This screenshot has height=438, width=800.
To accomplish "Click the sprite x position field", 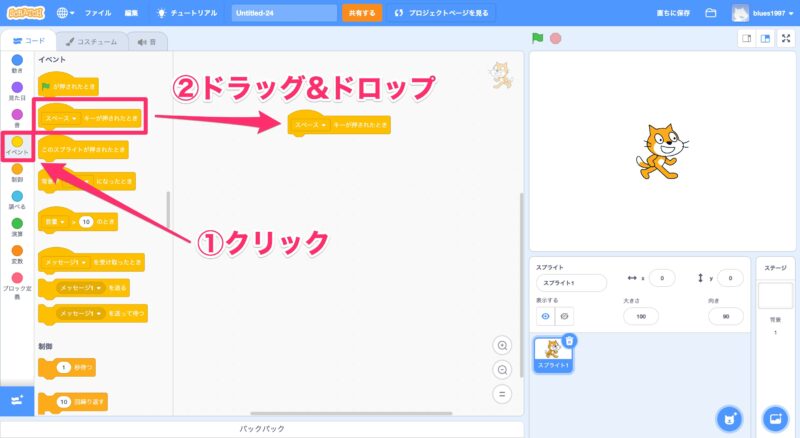I will pyautogui.click(x=662, y=278).
